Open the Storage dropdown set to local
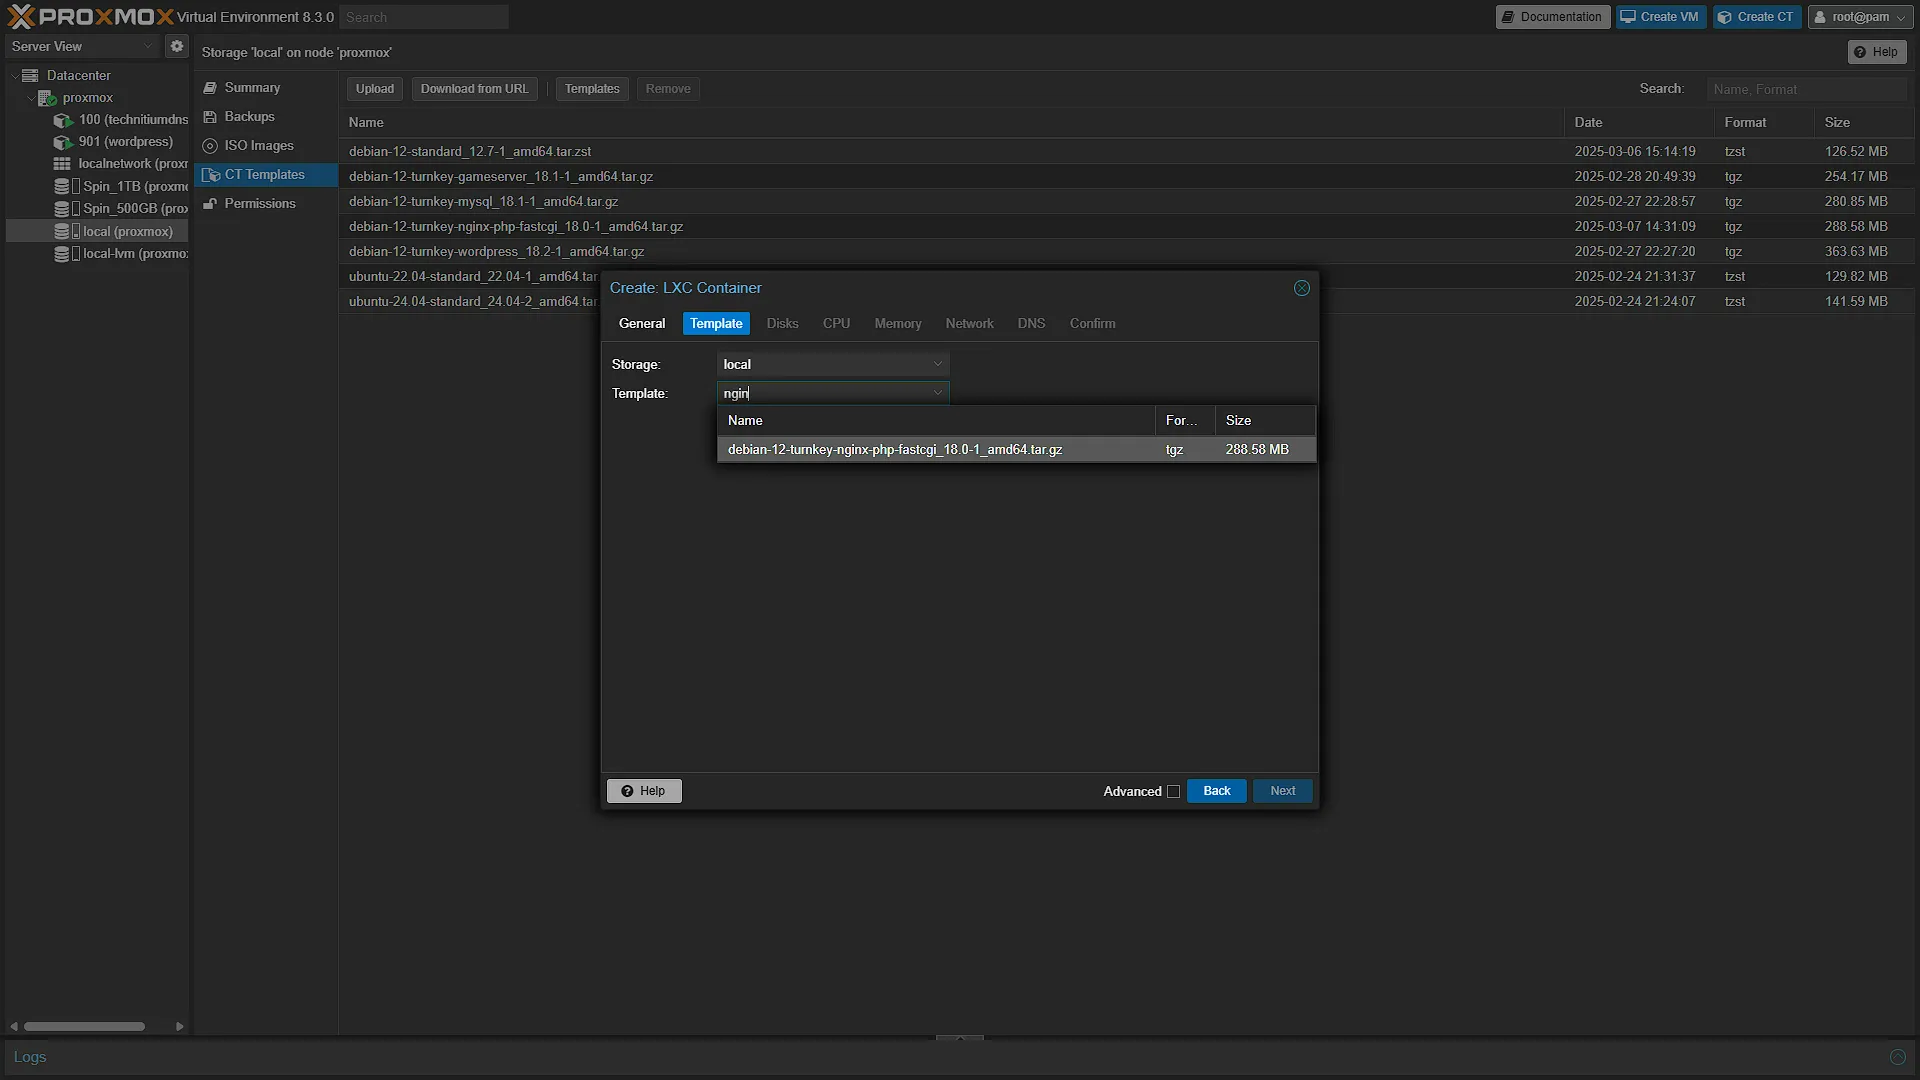Screen dimensions: 1920x1080 (x=833, y=364)
